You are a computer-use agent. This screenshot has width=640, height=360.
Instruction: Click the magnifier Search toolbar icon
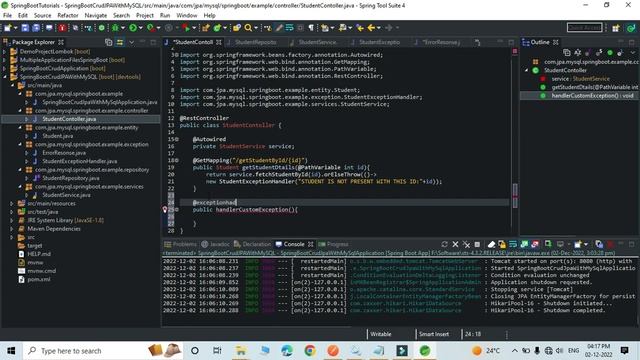coord(248,28)
